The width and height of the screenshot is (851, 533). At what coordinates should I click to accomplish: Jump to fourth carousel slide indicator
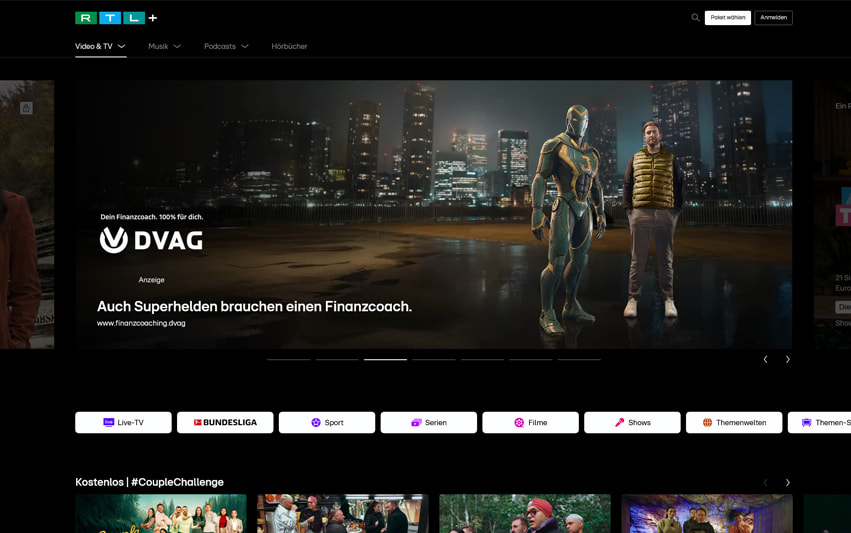tap(434, 359)
